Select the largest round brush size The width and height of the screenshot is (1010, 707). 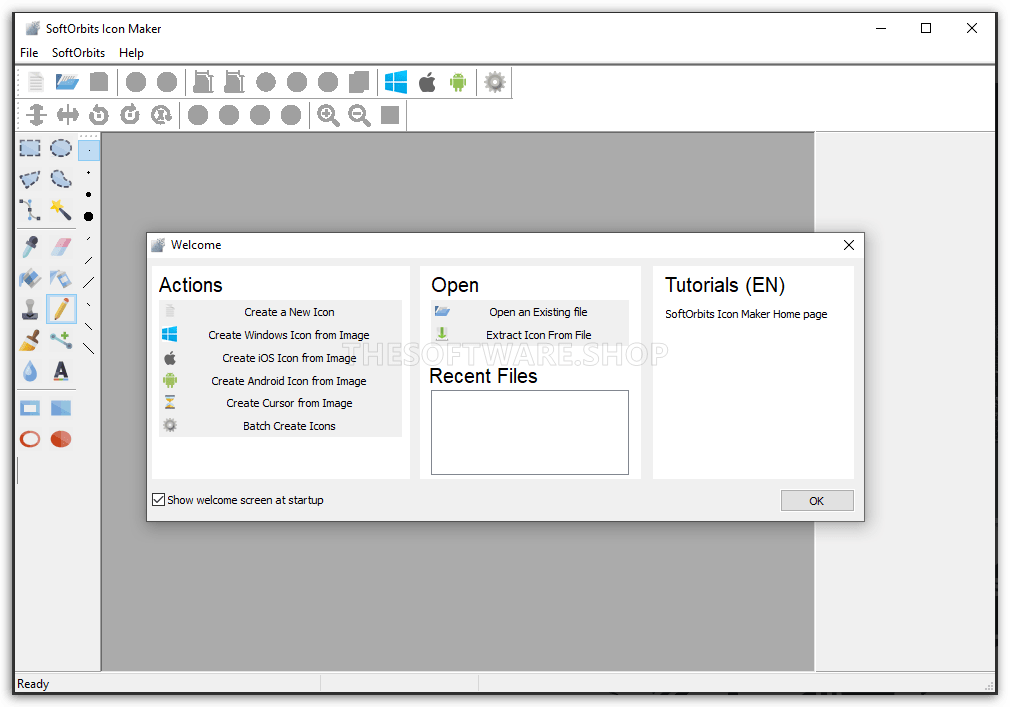89,216
